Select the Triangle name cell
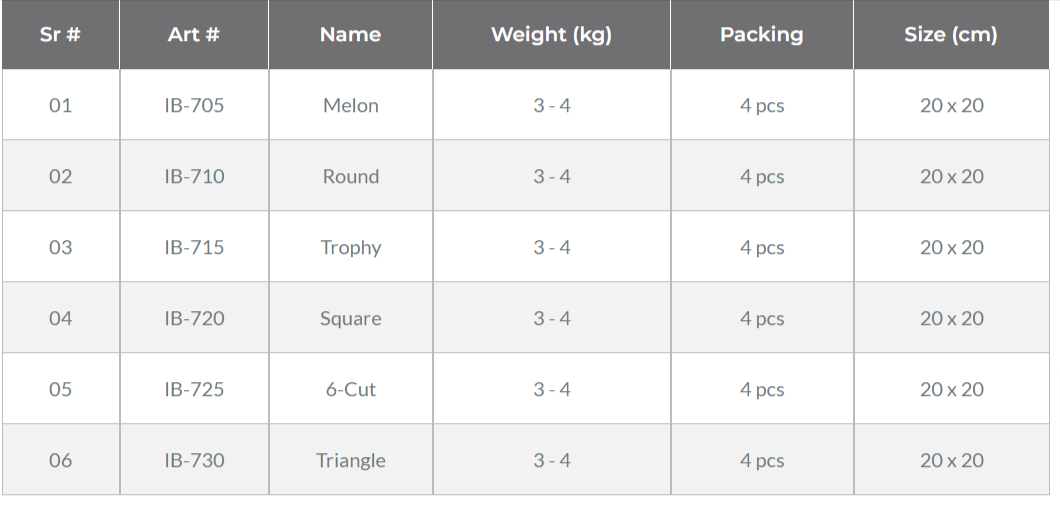 point(350,460)
